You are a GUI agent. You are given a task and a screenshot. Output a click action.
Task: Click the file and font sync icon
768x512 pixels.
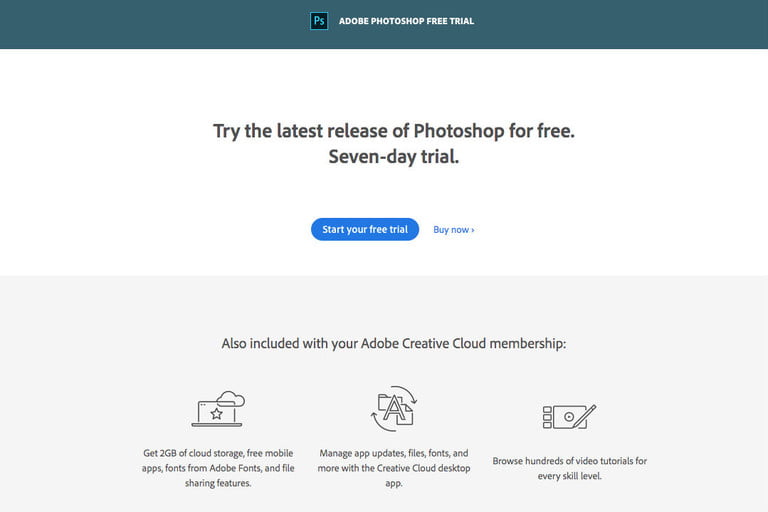pos(394,409)
